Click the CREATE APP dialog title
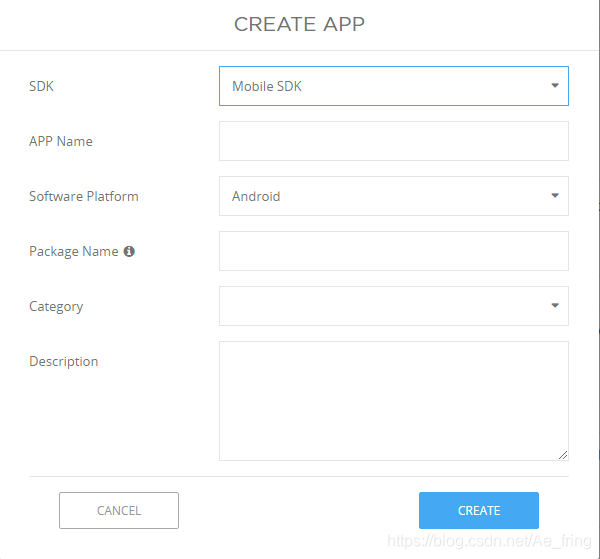The image size is (600, 559). 299,24
